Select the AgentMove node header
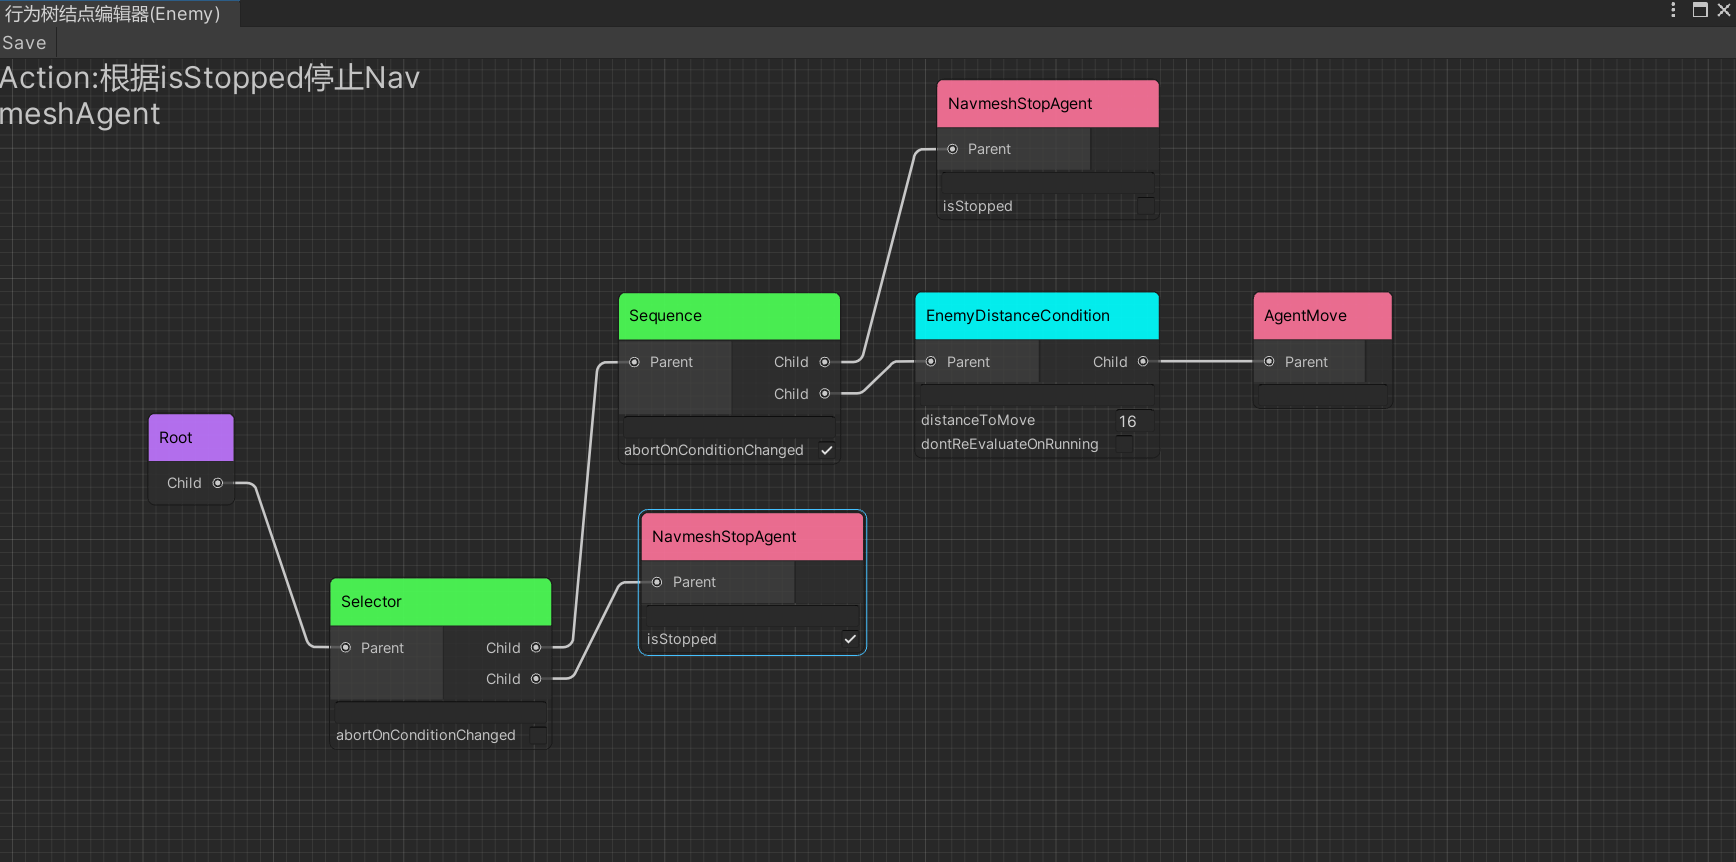 (1322, 316)
